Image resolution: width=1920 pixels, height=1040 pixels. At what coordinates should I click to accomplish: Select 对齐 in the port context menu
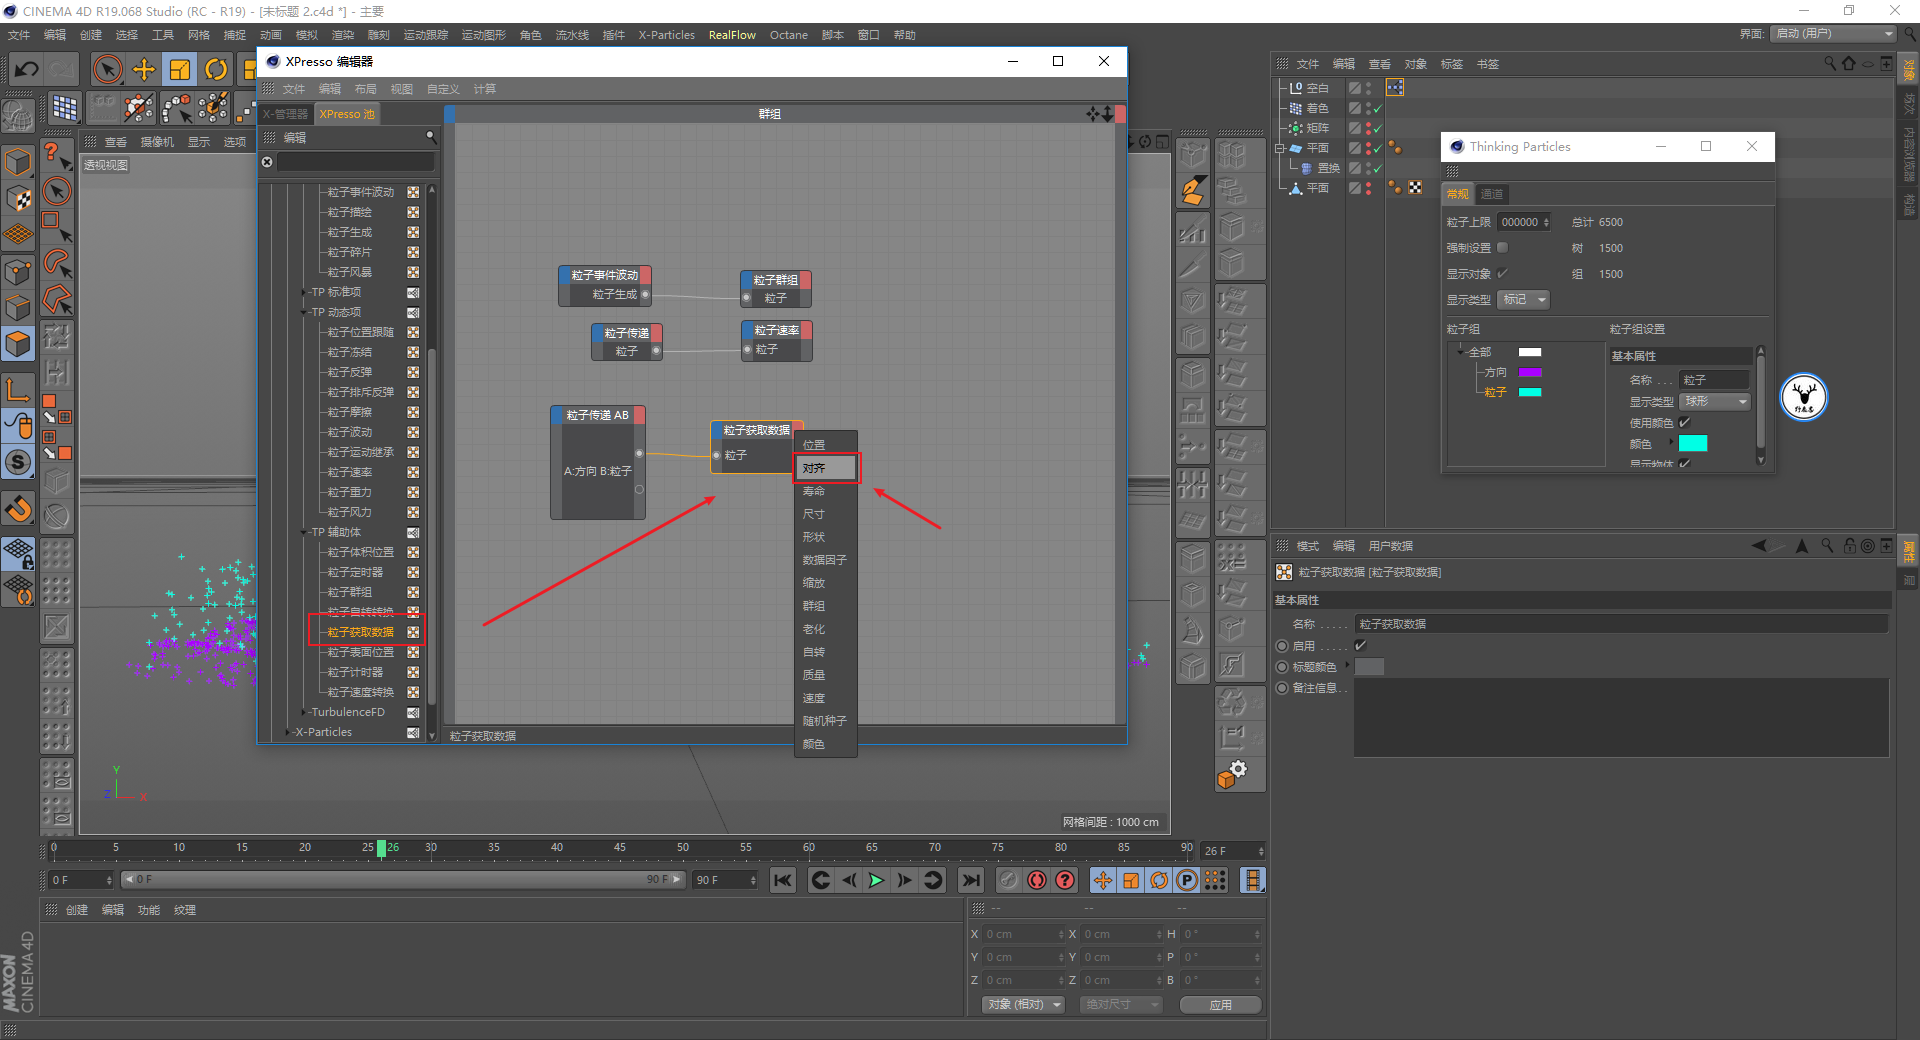tap(826, 468)
